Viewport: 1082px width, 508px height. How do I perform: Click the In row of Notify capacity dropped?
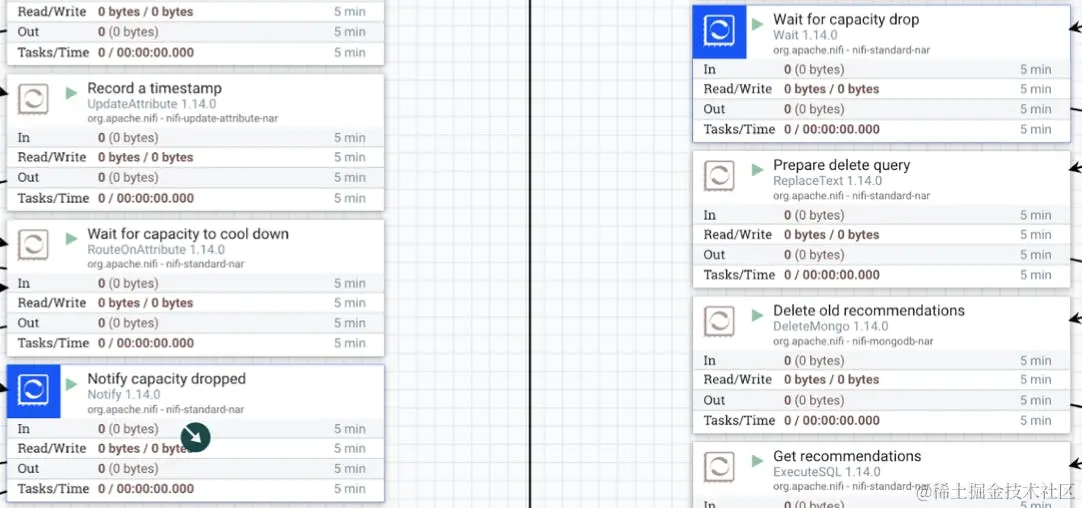[195, 429]
